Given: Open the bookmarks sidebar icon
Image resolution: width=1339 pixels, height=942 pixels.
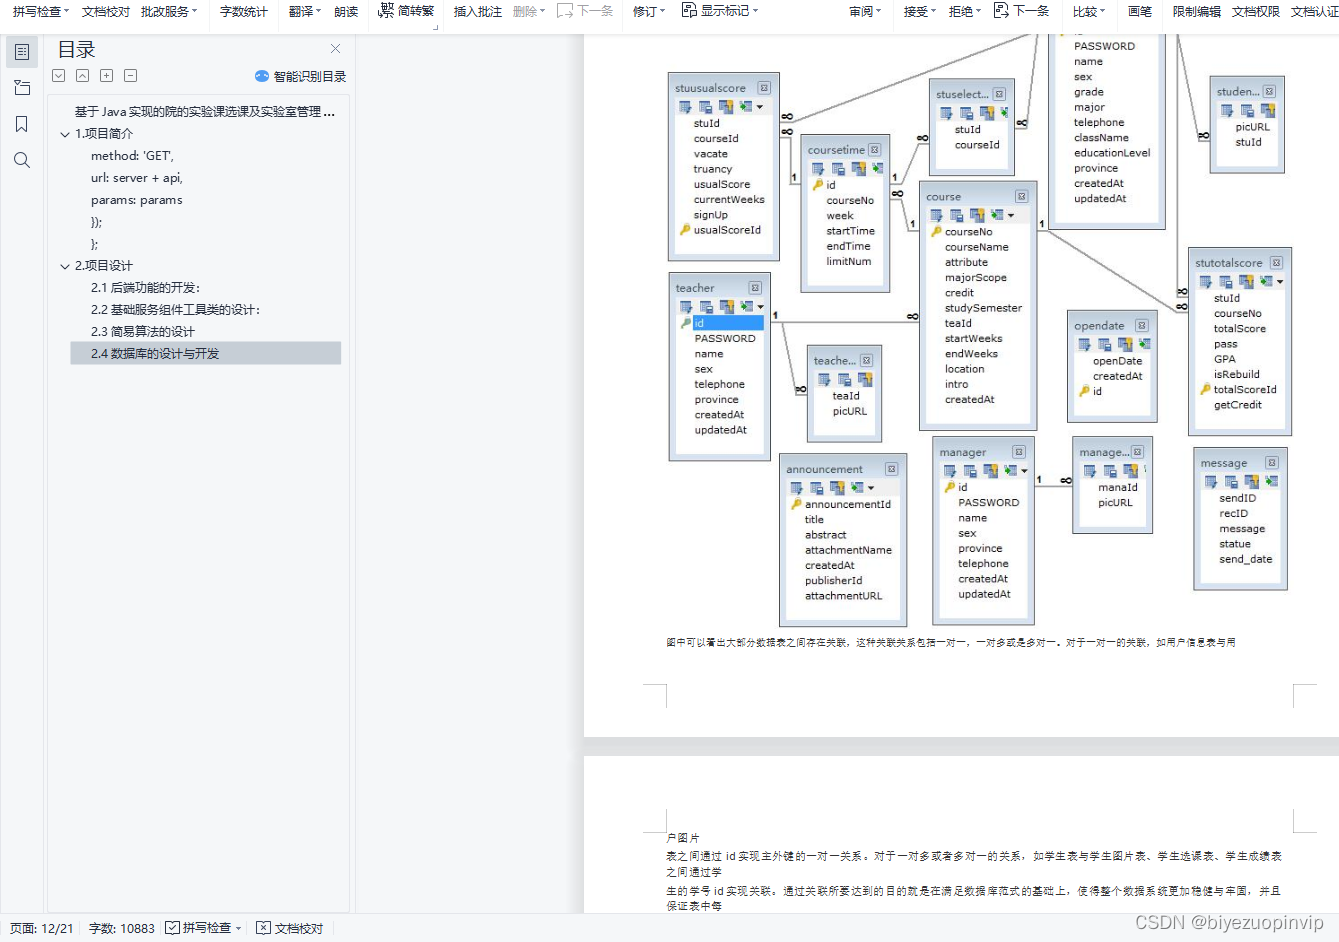Looking at the screenshot, I should 22,124.
